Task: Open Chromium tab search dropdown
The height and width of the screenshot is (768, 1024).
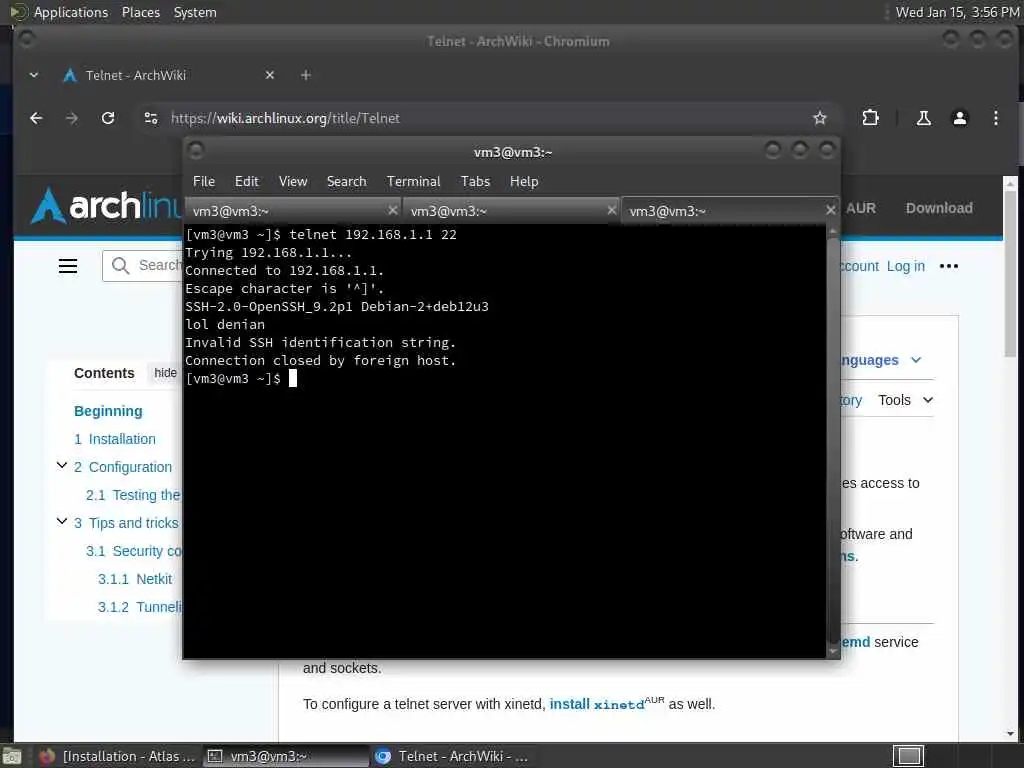Action: click(34, 75)
